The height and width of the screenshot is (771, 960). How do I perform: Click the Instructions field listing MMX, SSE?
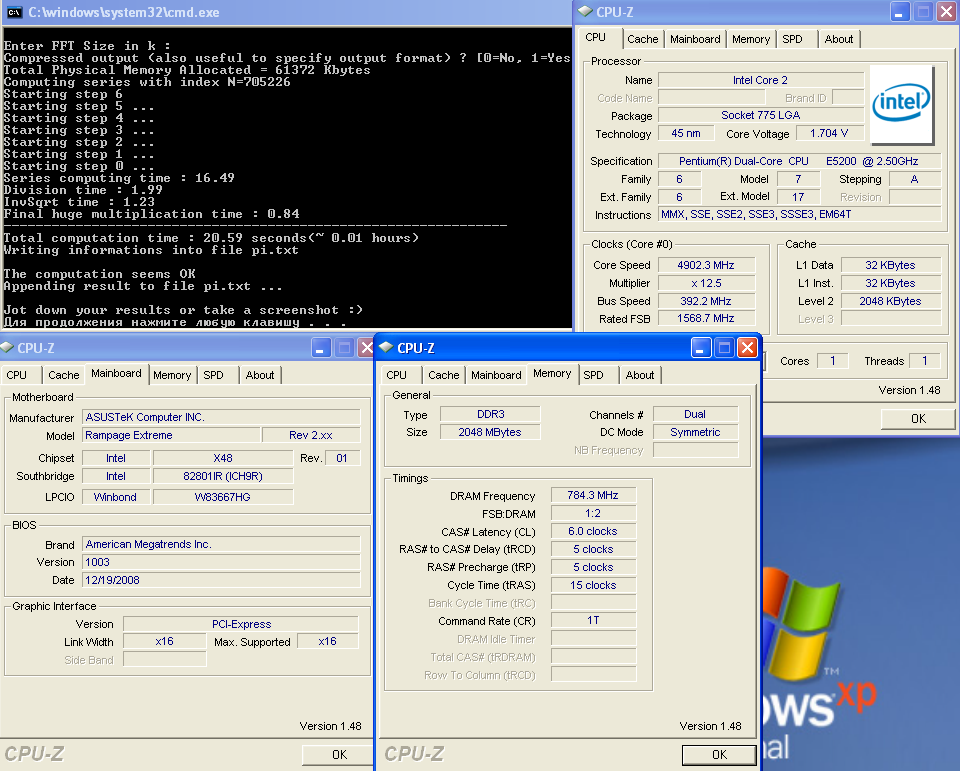(798, 214)
